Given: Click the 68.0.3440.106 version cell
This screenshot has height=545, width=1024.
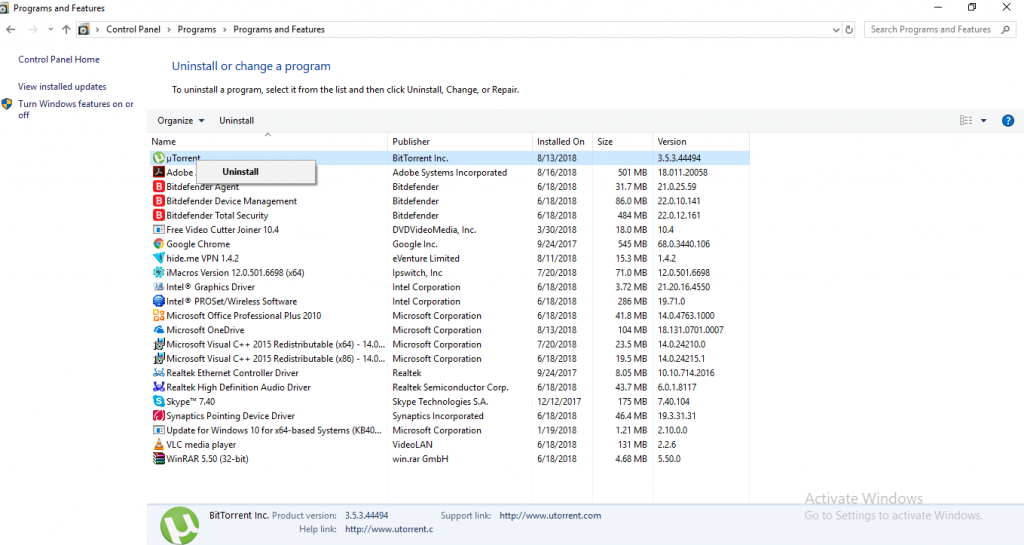Looking at the screenshot, I should coord(684,244).
